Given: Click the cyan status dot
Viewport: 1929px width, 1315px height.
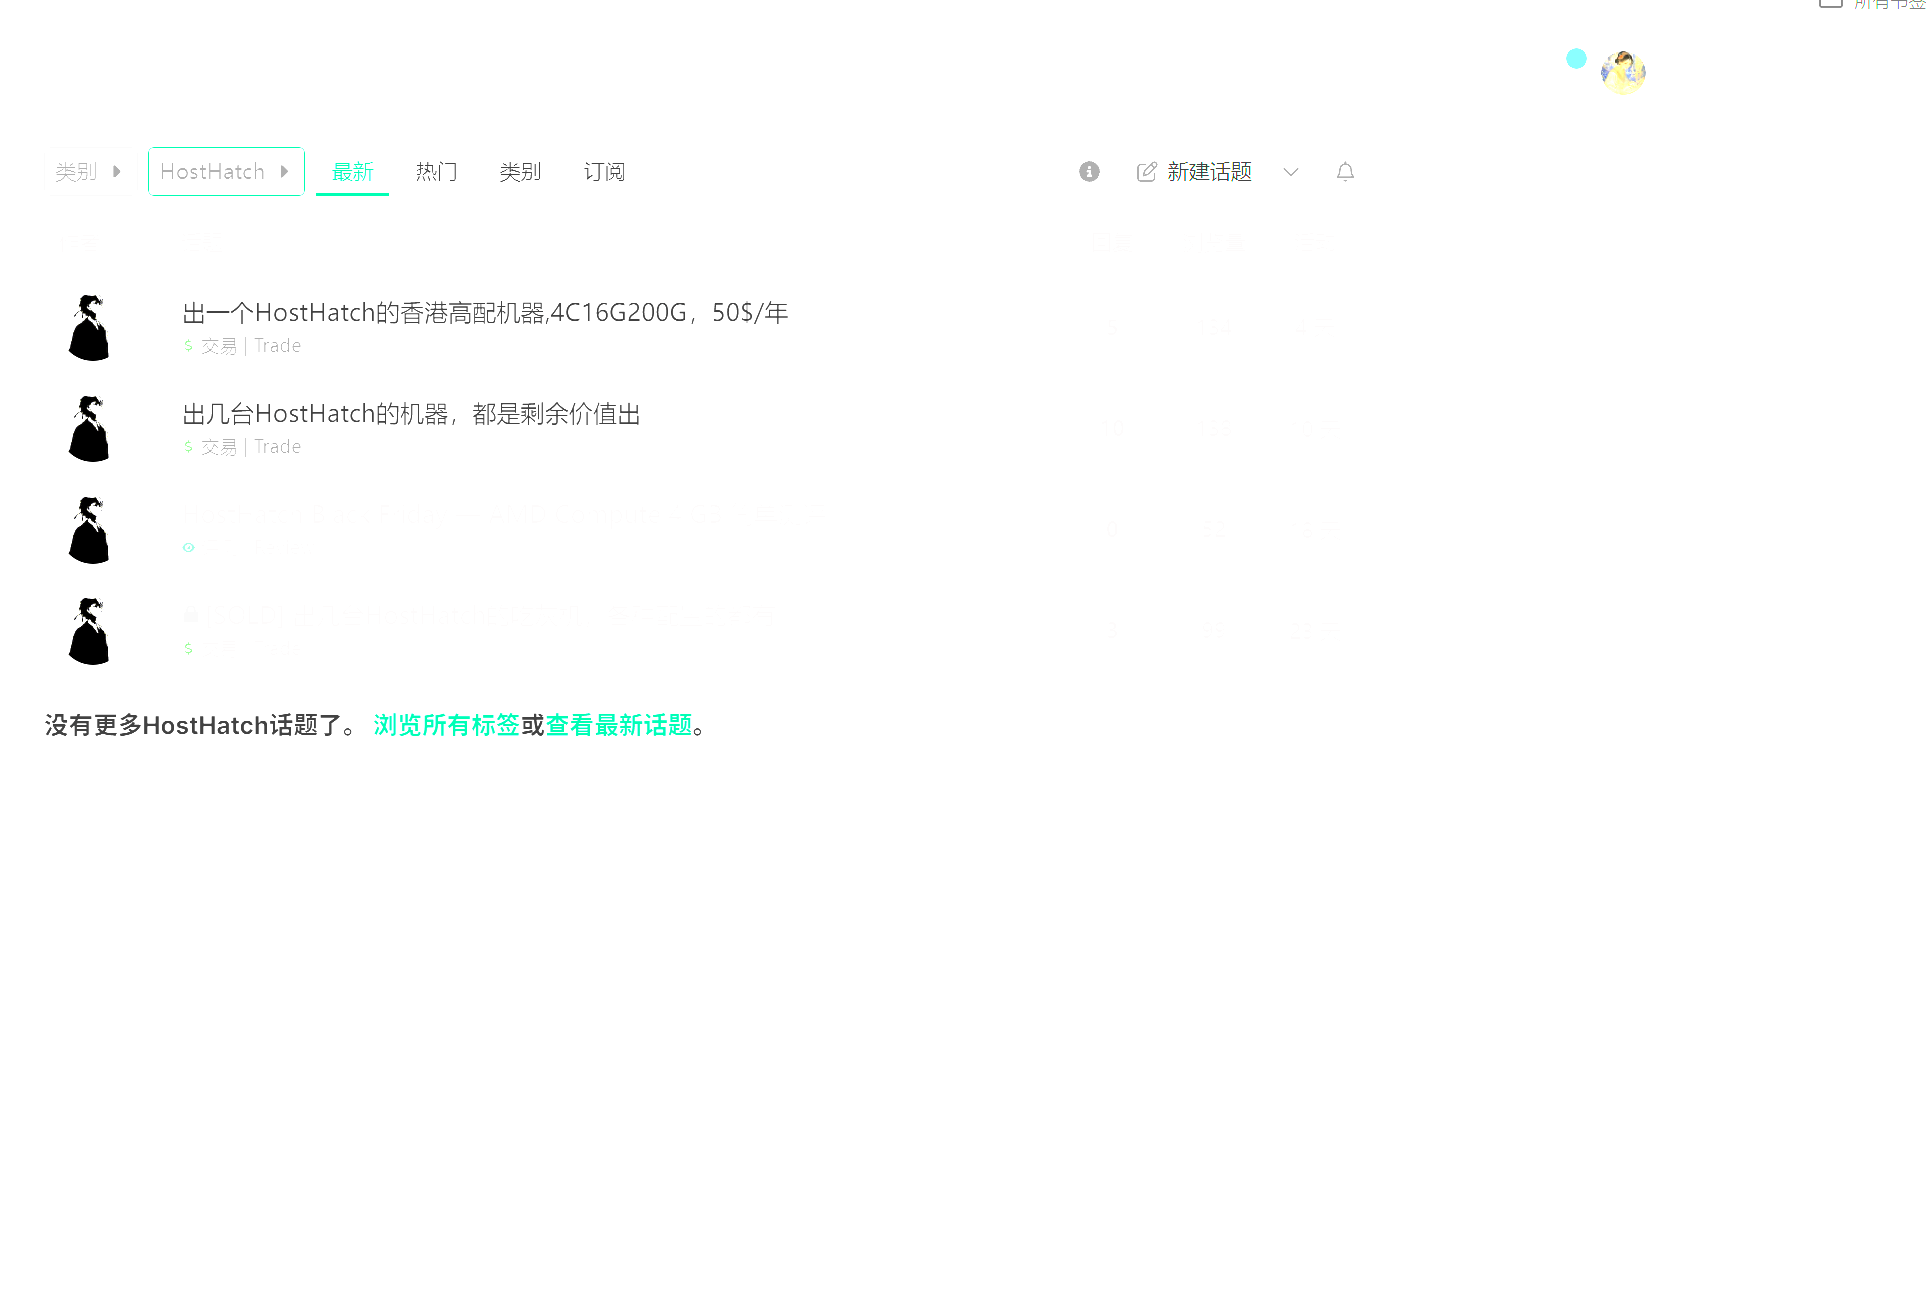Looking at the screenshot, I should [x=1577, y=59].
